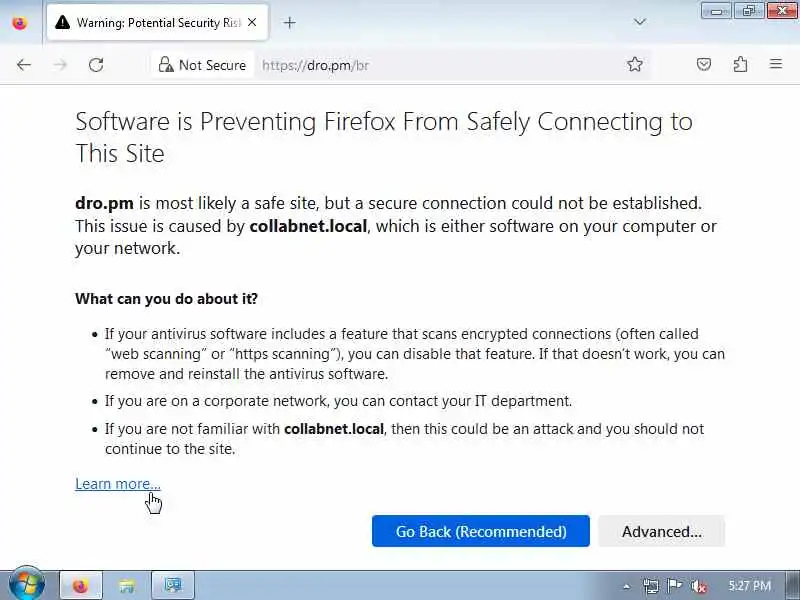800x600 pixels.
Task: Select the Warning: Potential Security Risk tab
Action: 150,22
